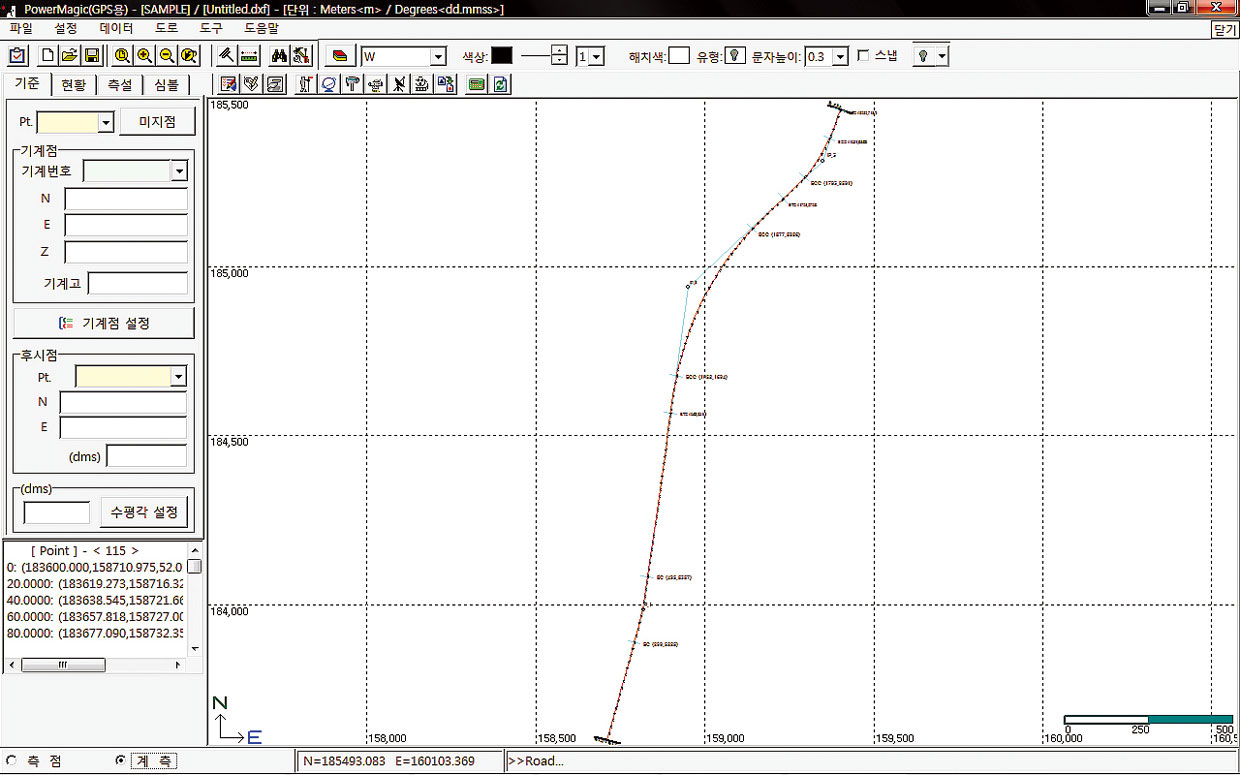Click the black 색상 color swatch
1240x775 pixels.
(502, 56)
